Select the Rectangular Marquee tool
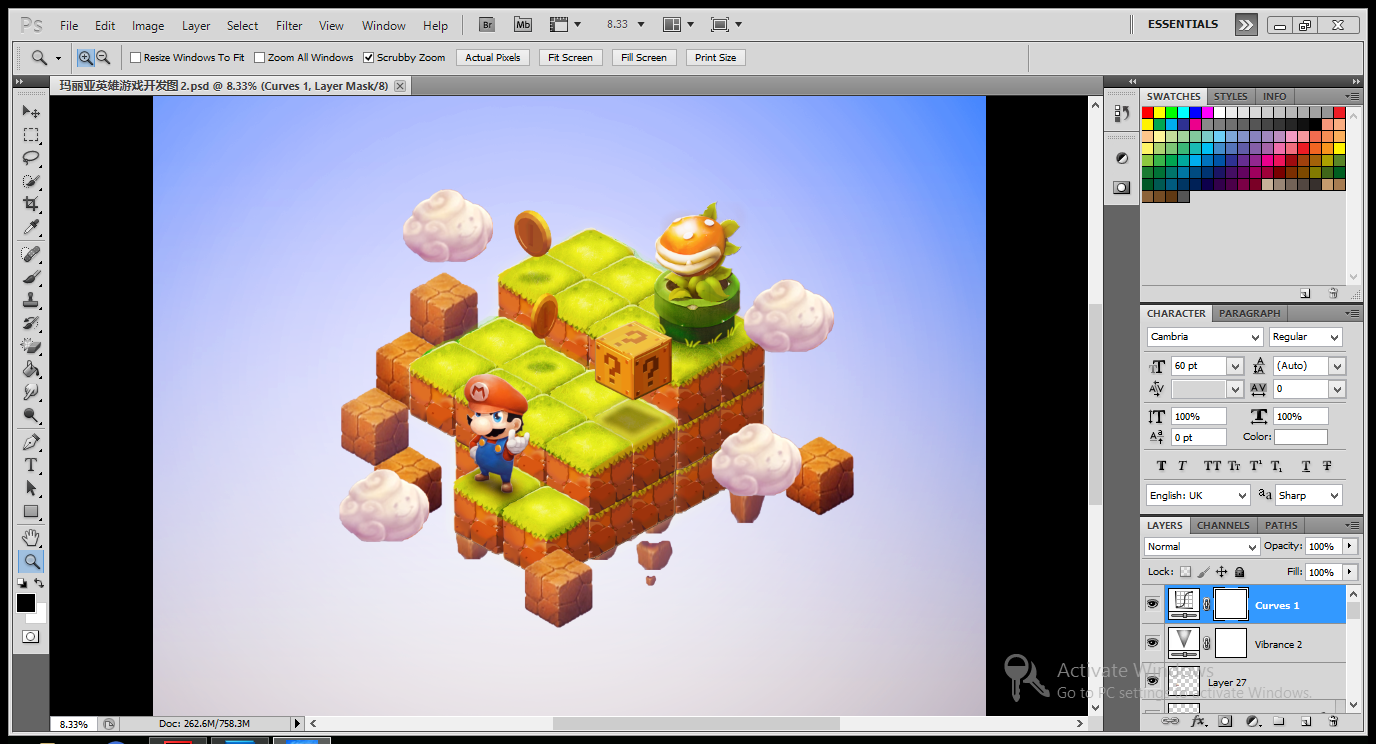Image resolution: width=1376 pixels, height=744 pixels. coord(31,135)
